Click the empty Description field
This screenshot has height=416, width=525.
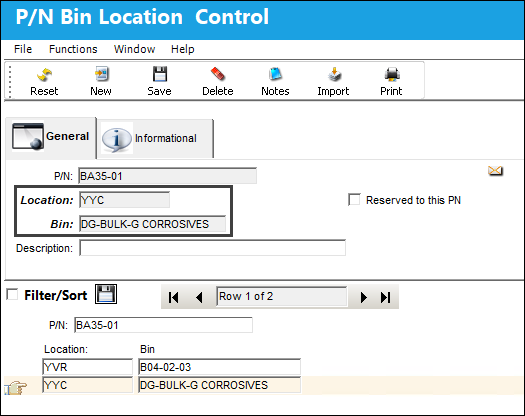click(x=212, y=248)
